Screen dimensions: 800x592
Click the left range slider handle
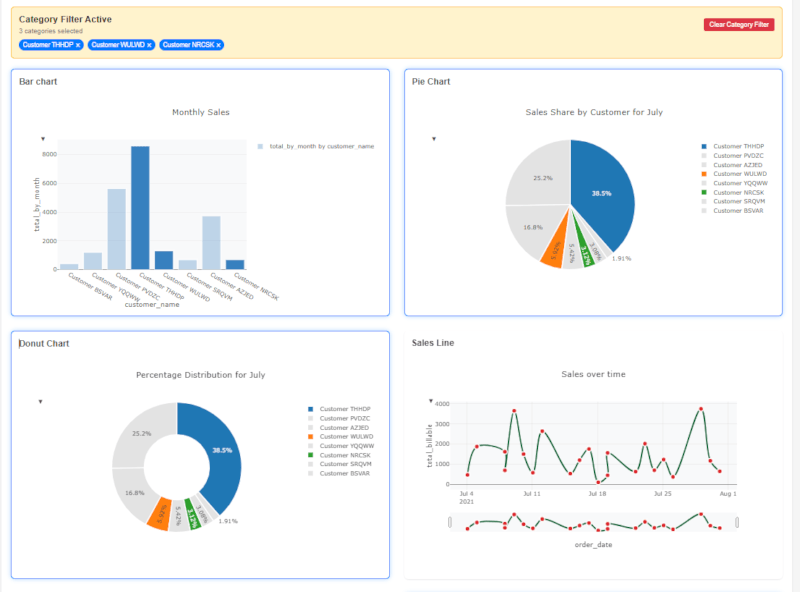coord(450,522)
